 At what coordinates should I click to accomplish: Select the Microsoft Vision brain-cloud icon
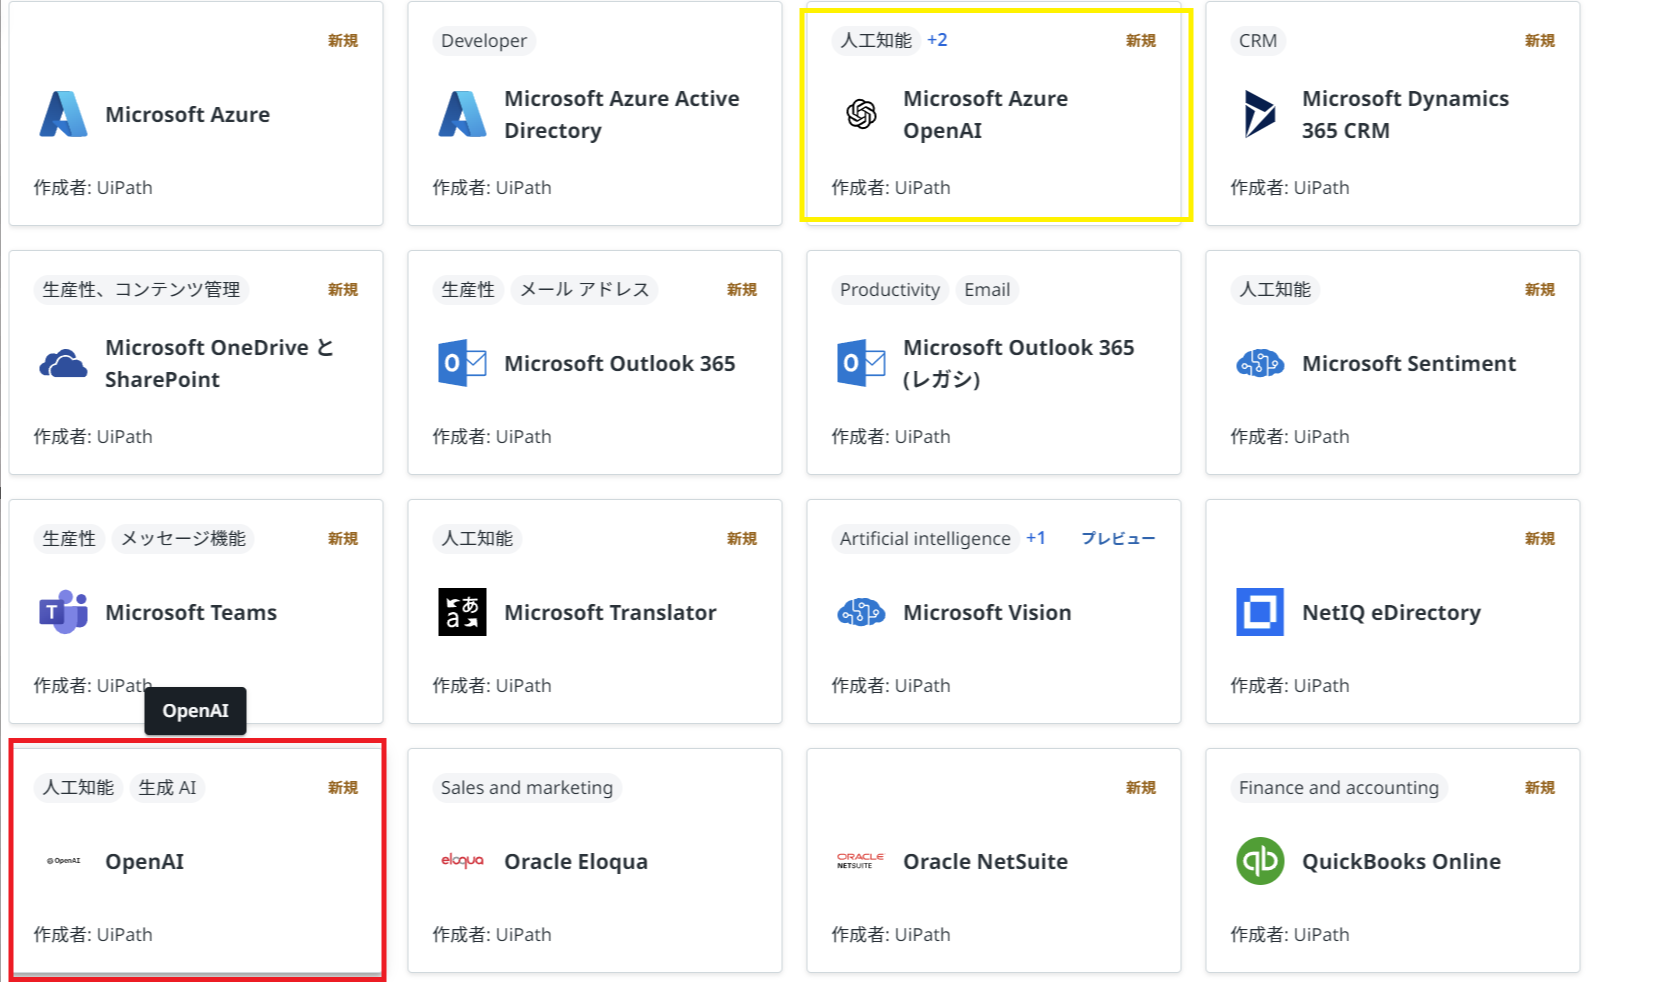tap(861, 612)
